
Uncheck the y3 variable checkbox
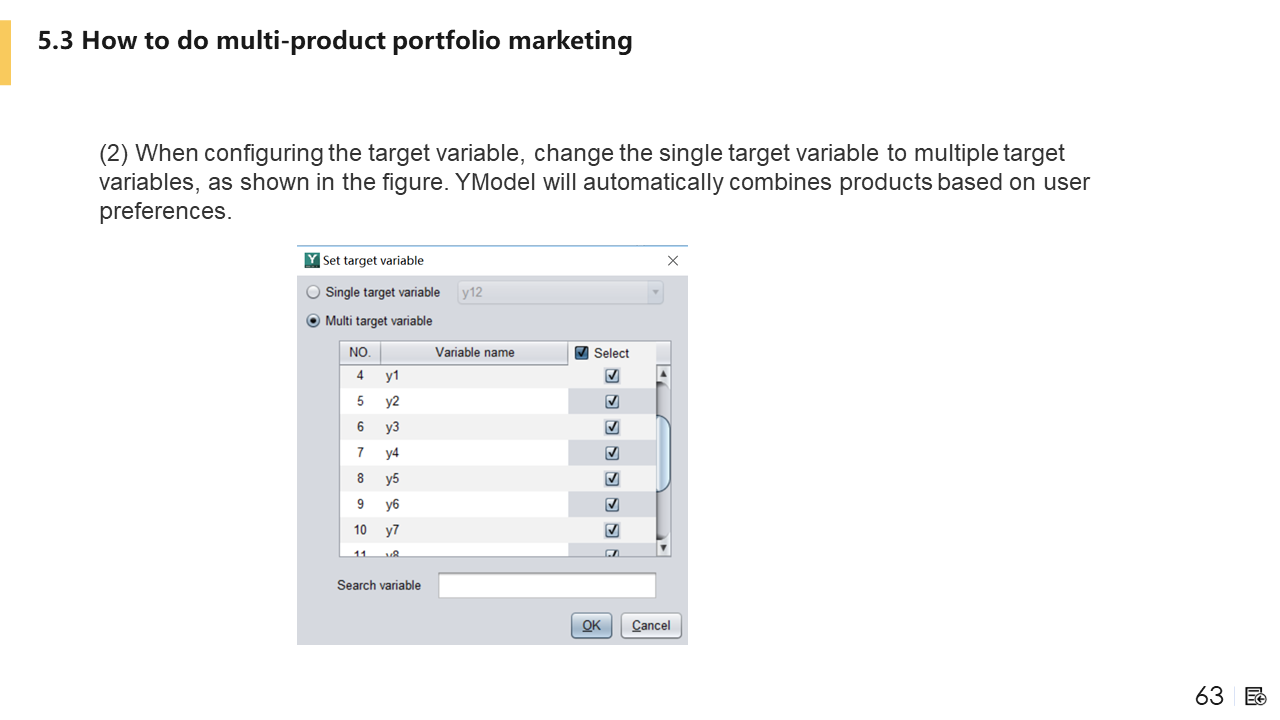612,427
